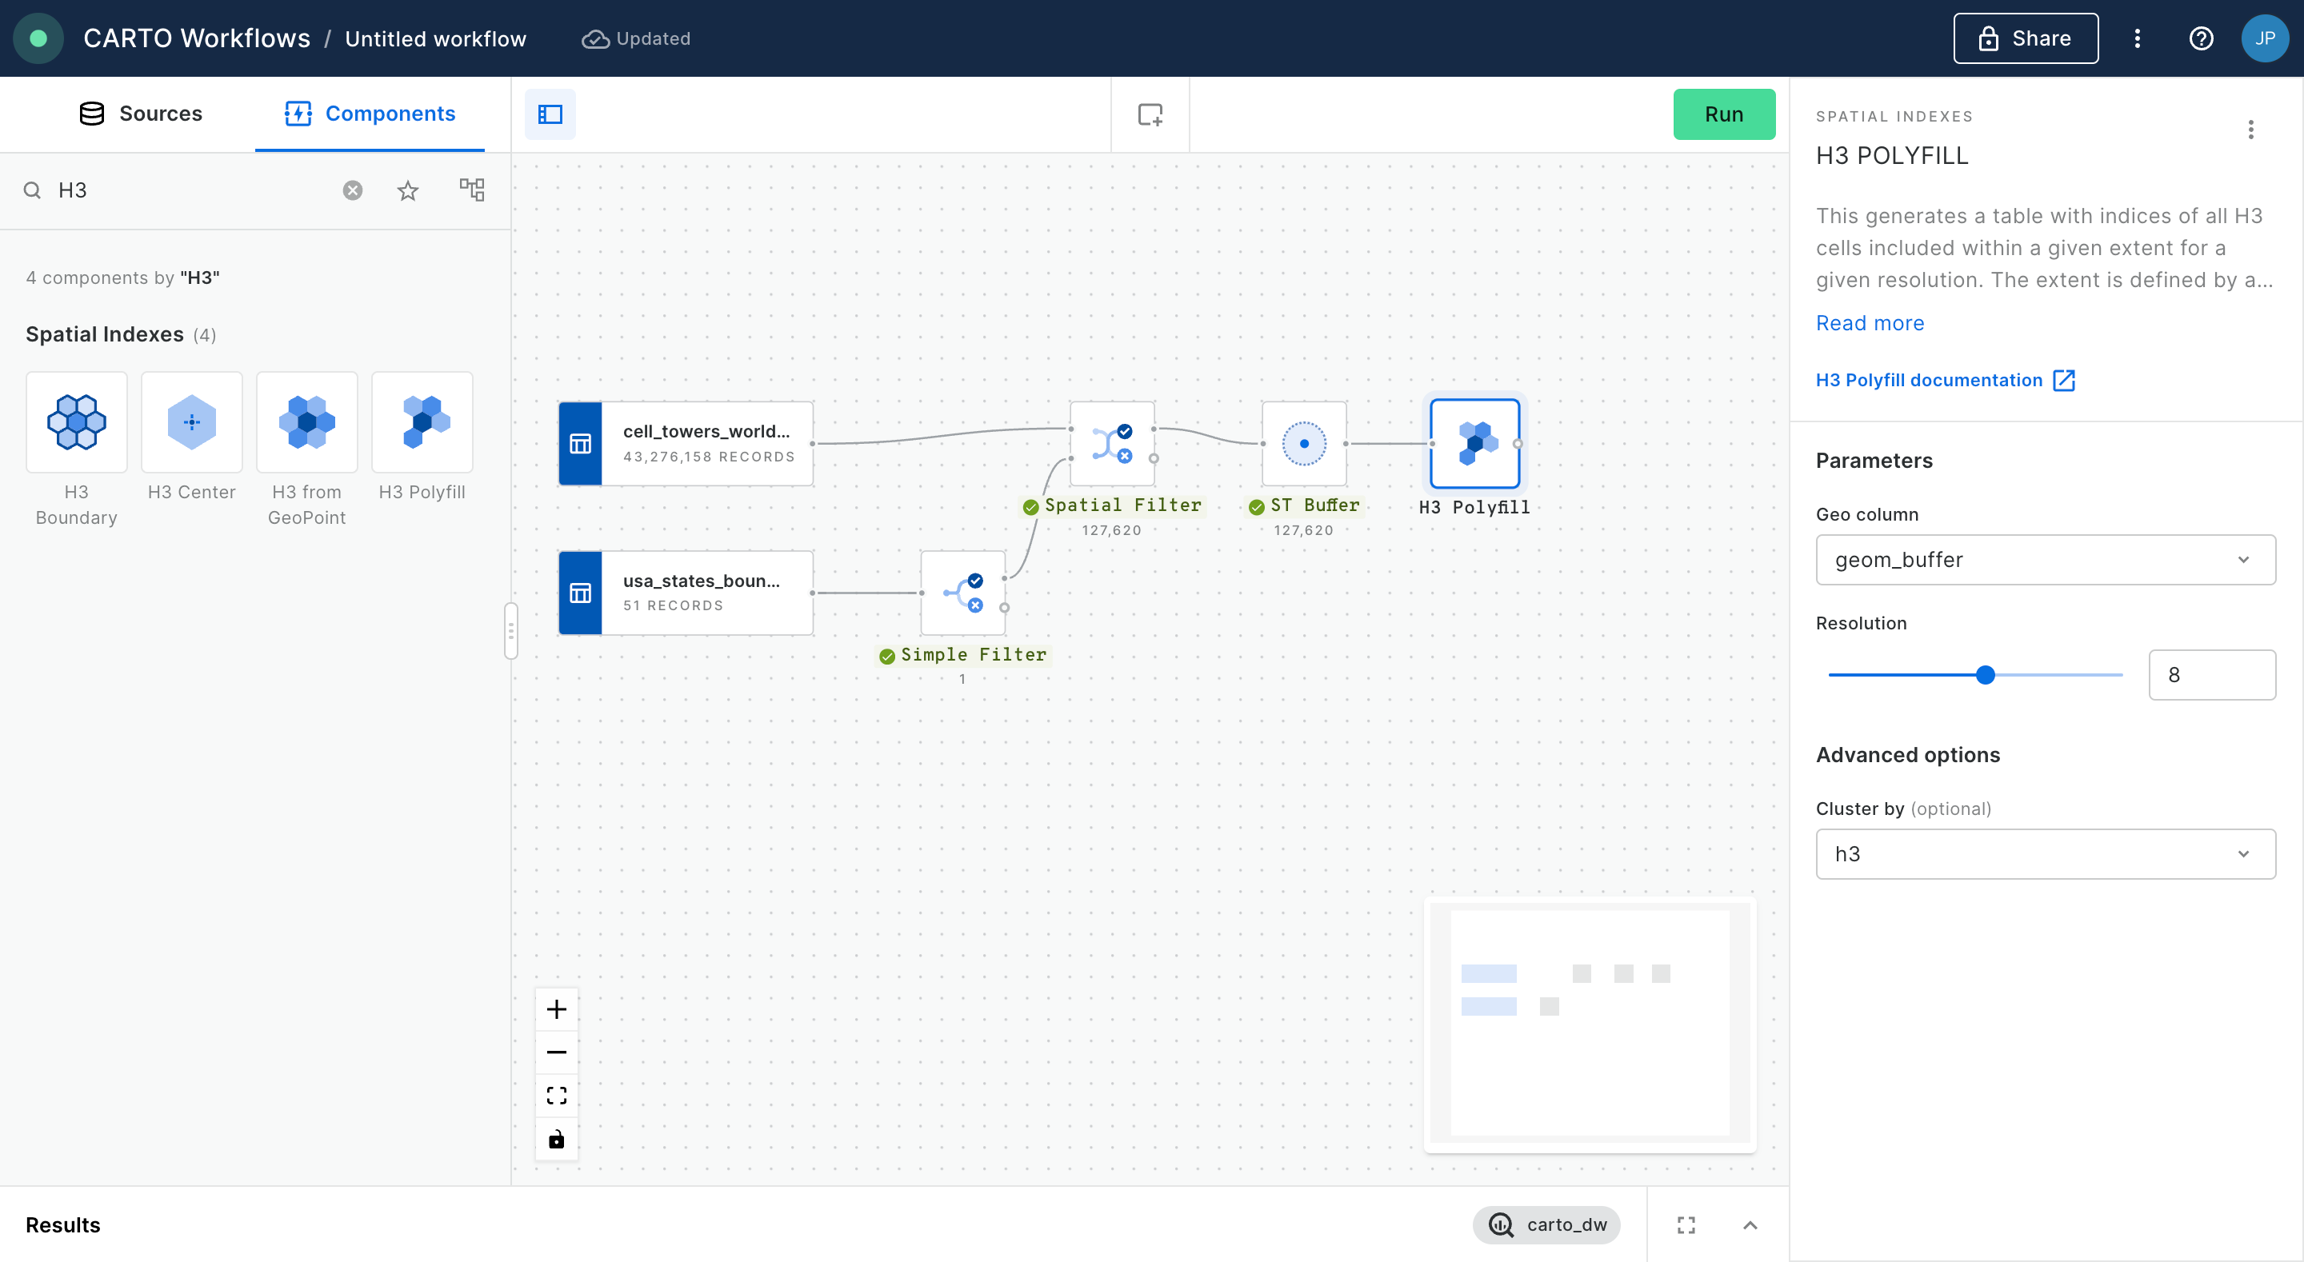2304x1262 pixels.
Task: Toggle the left sidebar panel visibility
Action: point(550,115)
